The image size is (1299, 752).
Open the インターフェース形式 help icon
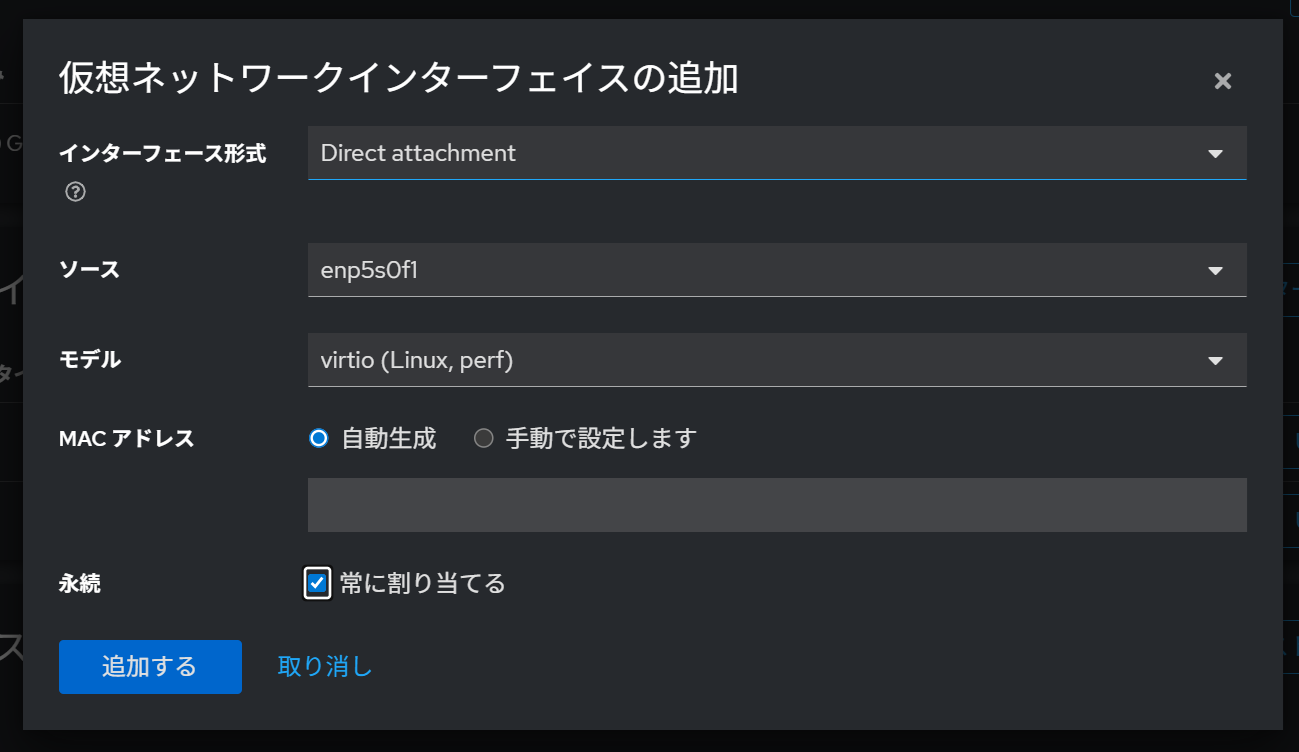(75, 191)
